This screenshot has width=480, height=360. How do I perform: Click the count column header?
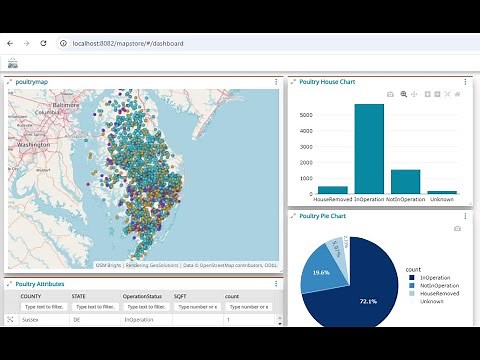tap(232, 296)
